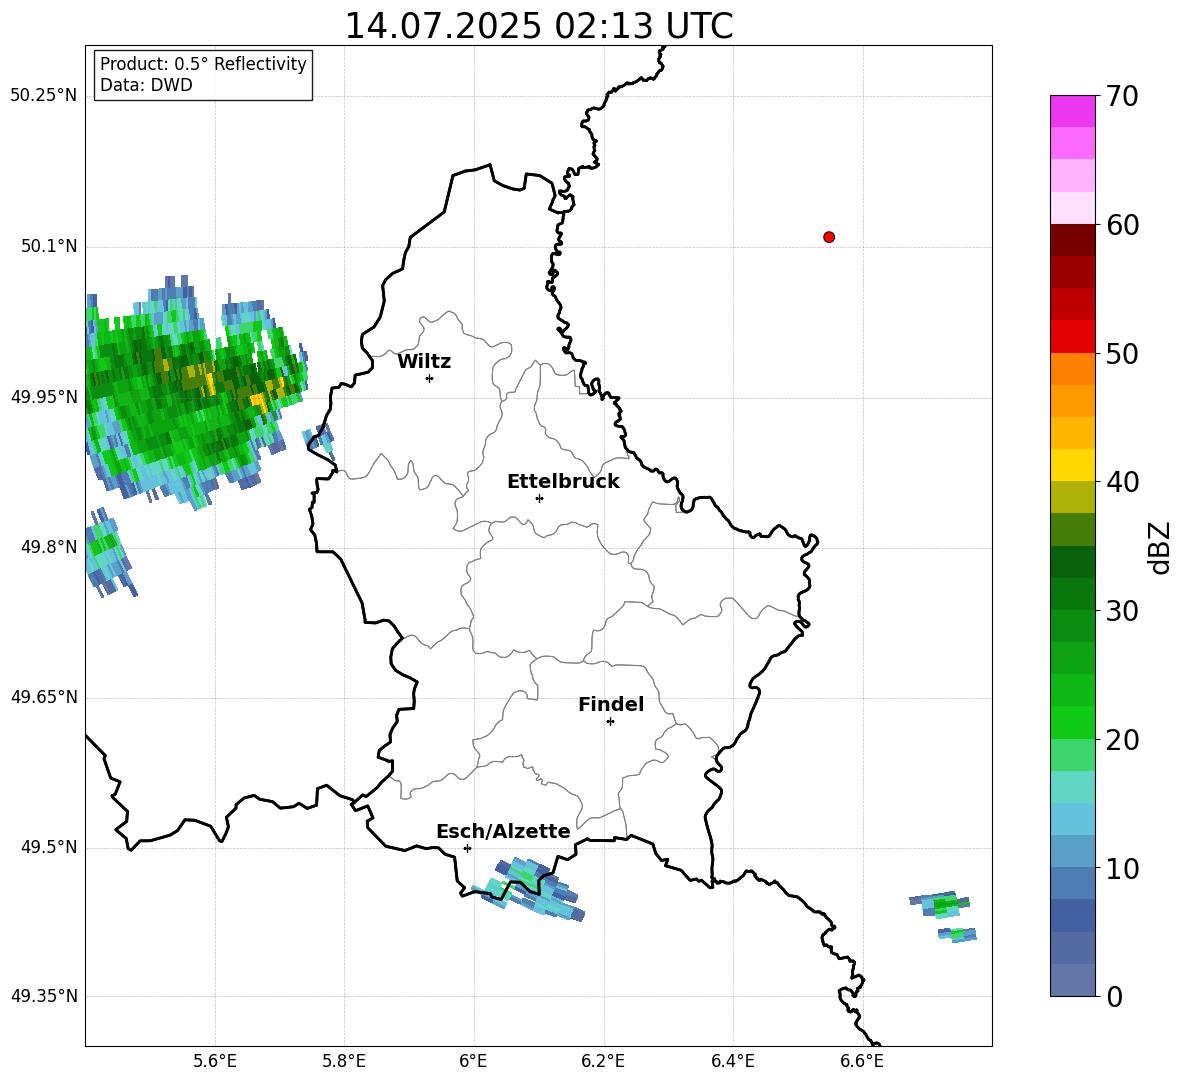Click the 50.1°N latitude label
Image resolution: width=1184 pixels, height=1081 pixels.
click(49, 247)
